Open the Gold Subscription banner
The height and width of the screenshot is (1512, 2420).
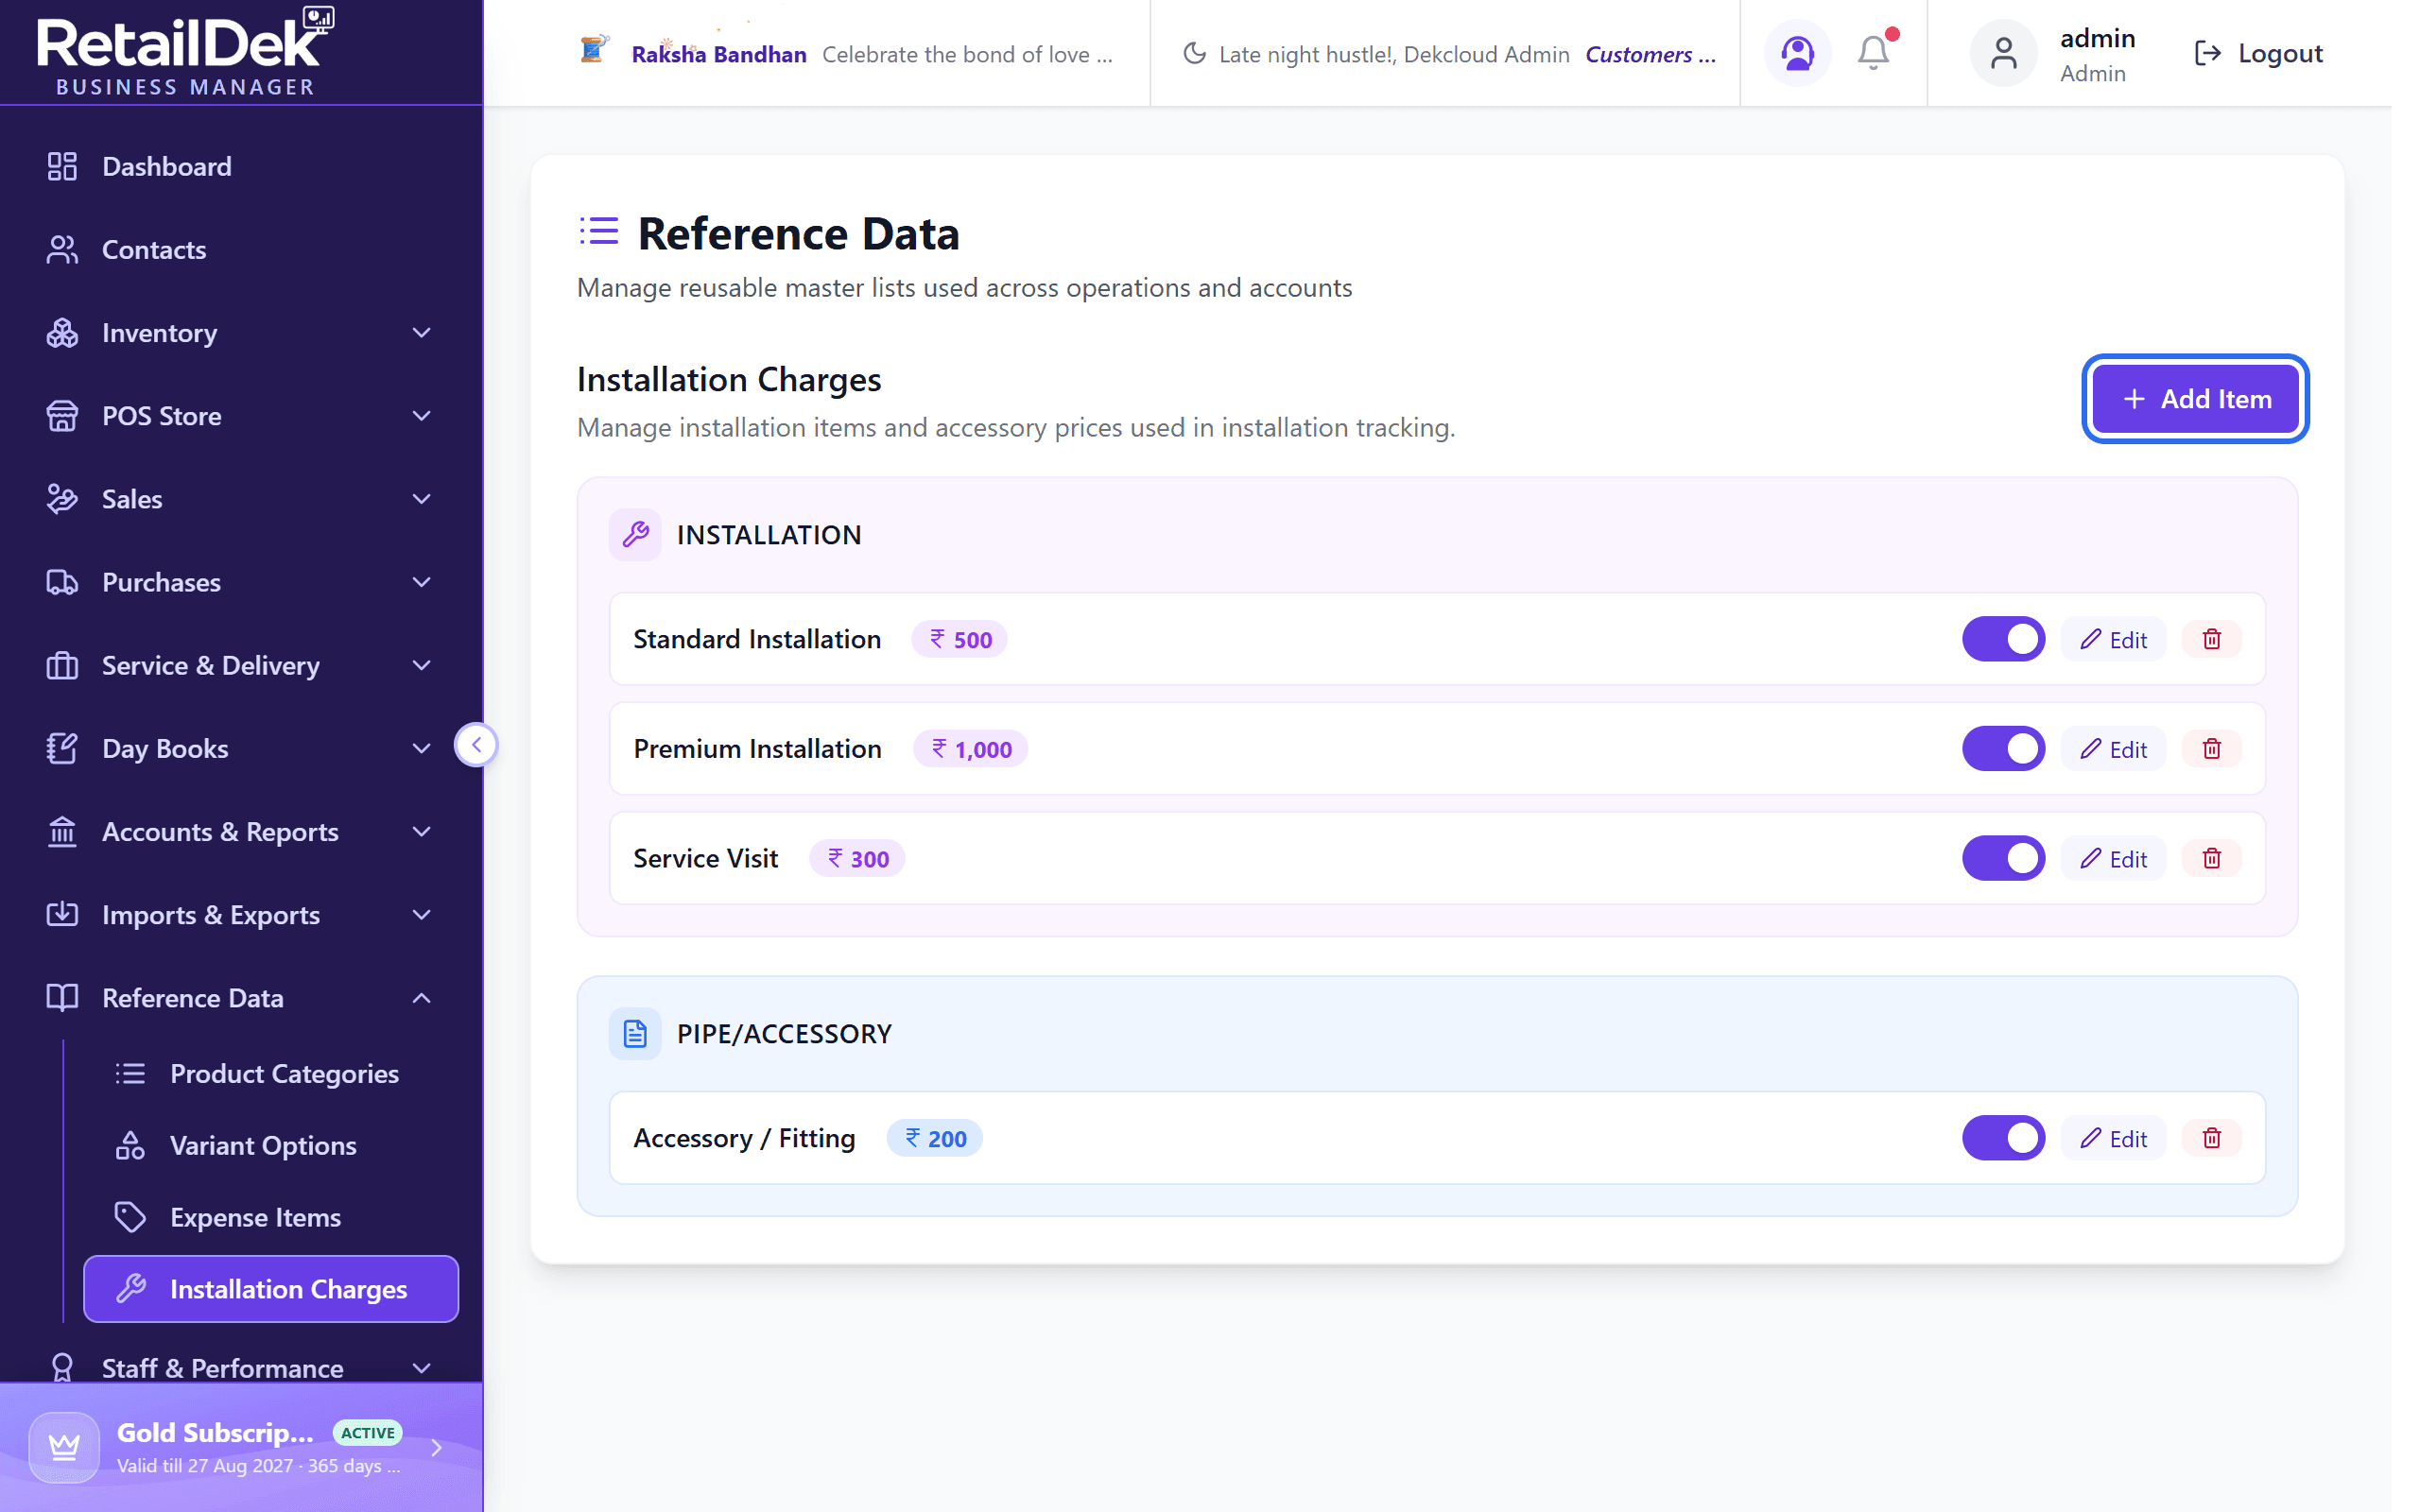241,1447
